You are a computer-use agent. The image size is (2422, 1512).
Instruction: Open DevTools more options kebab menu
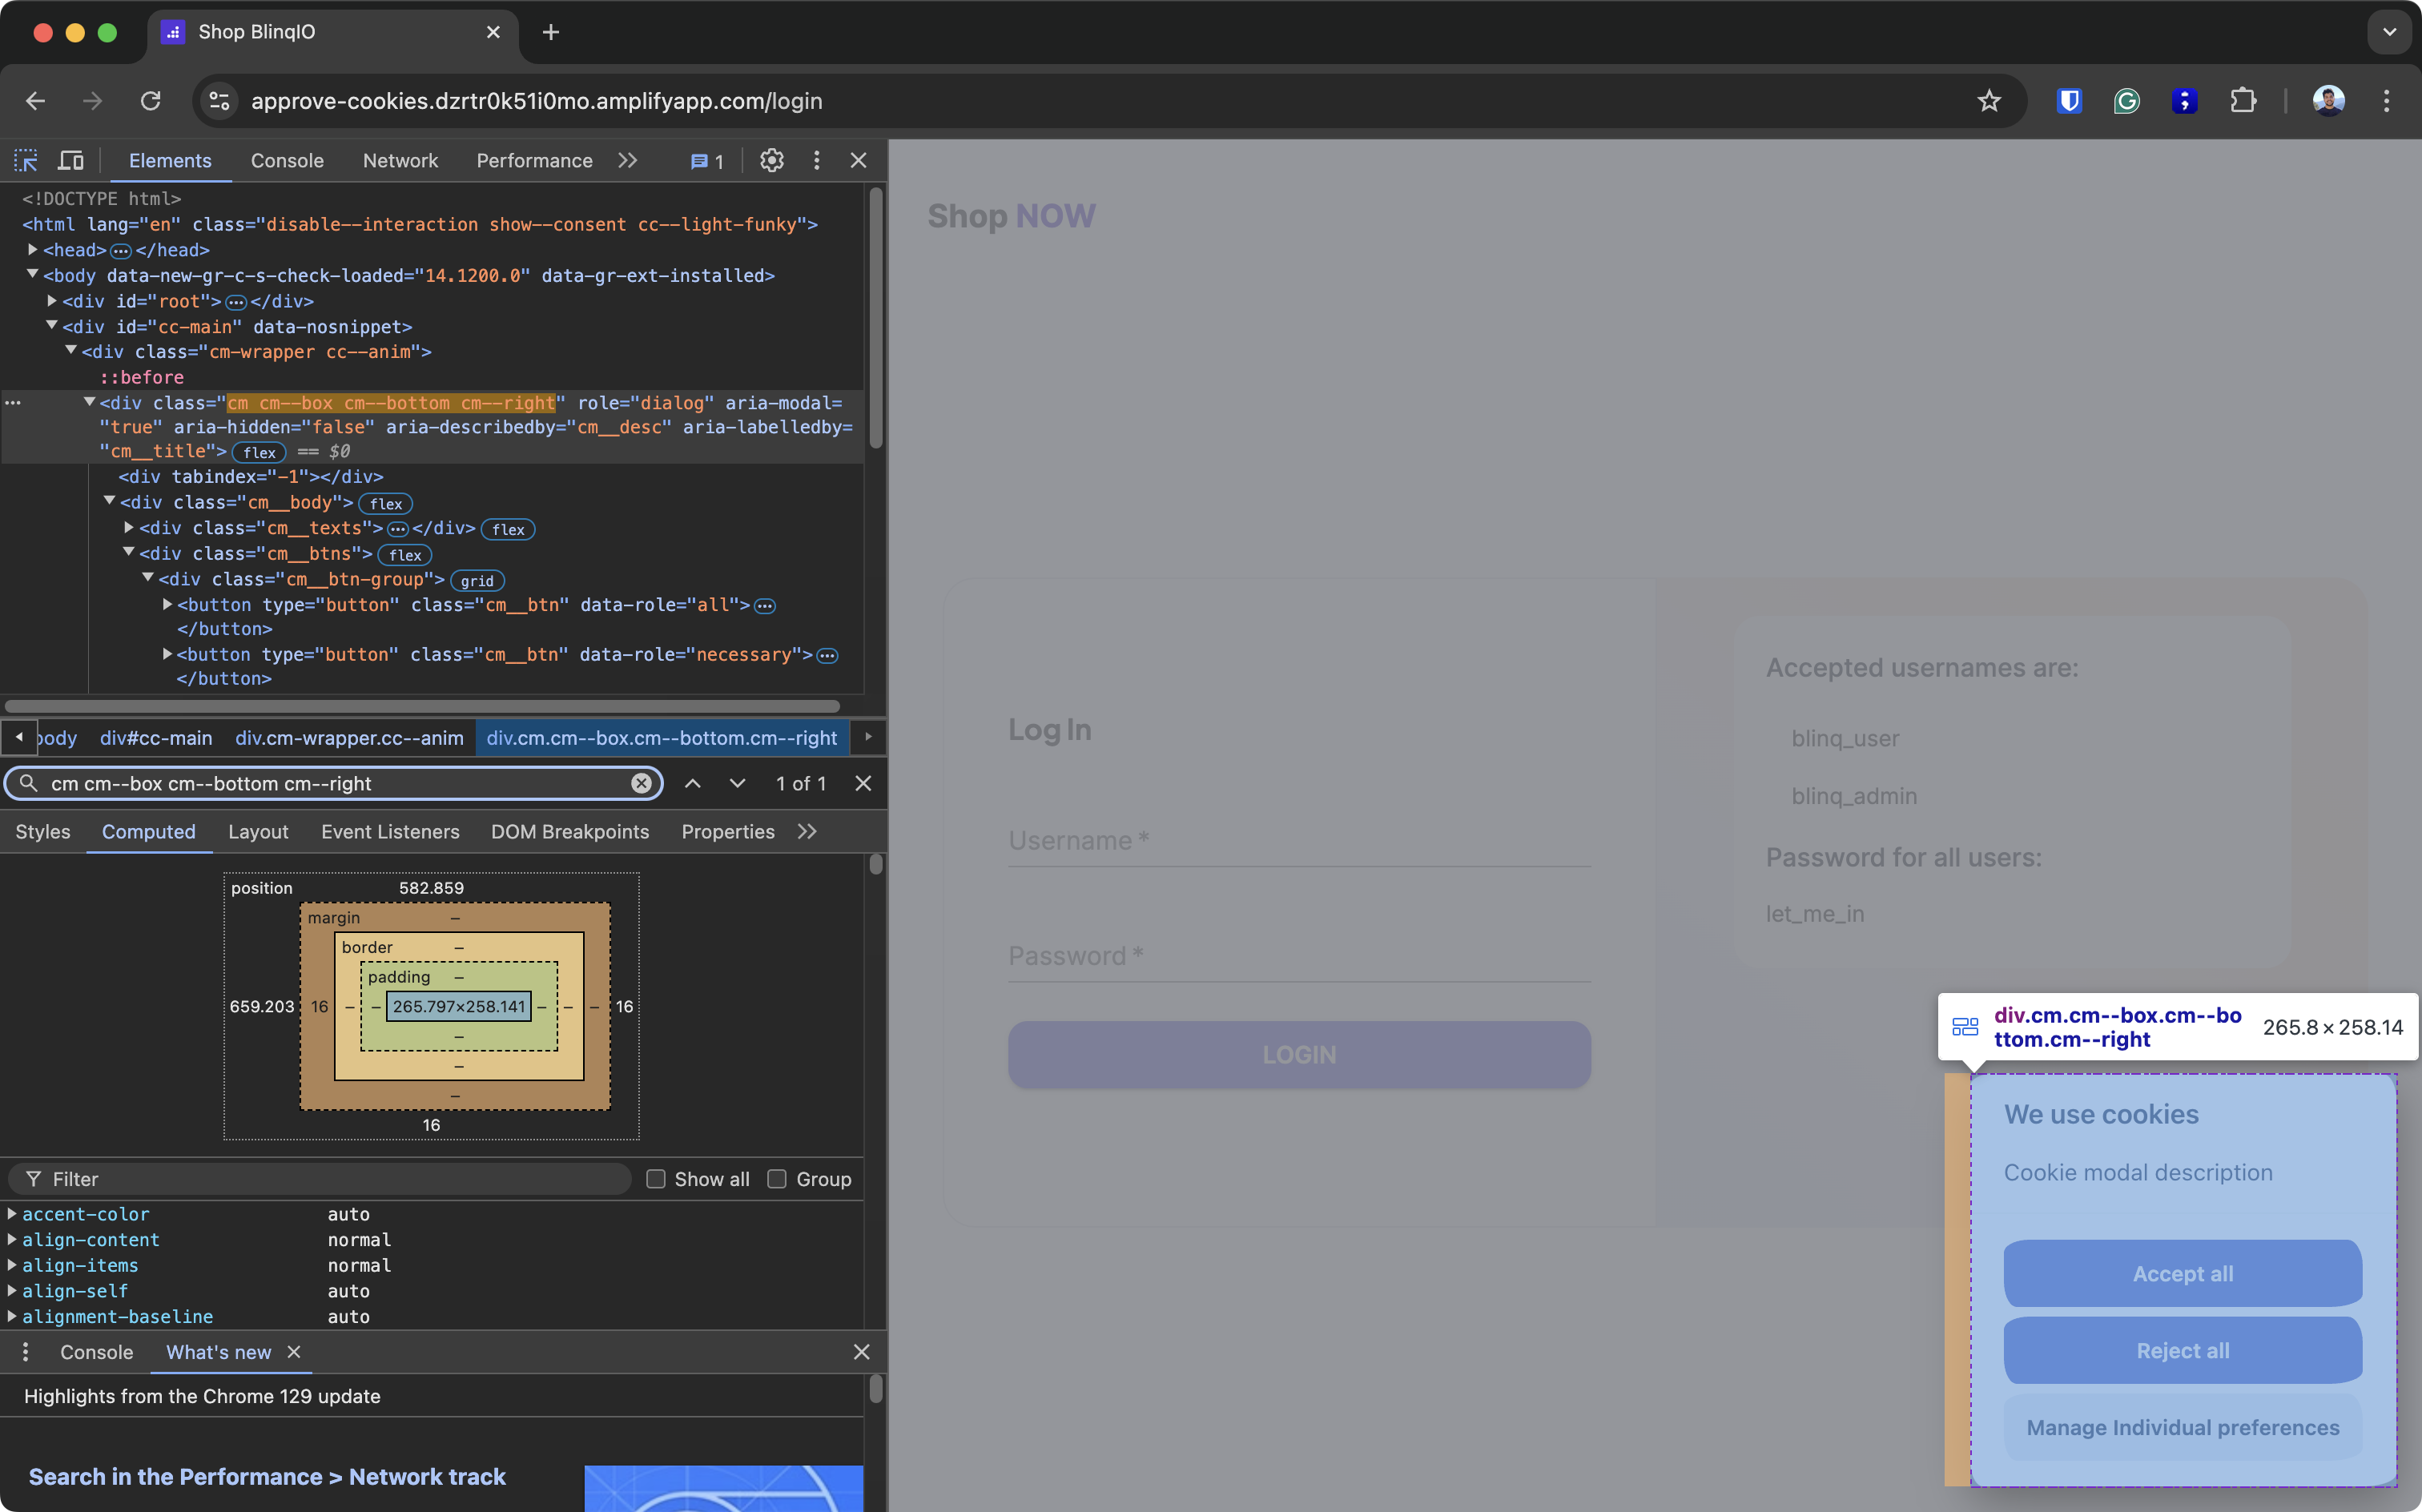tap(816, 160)
